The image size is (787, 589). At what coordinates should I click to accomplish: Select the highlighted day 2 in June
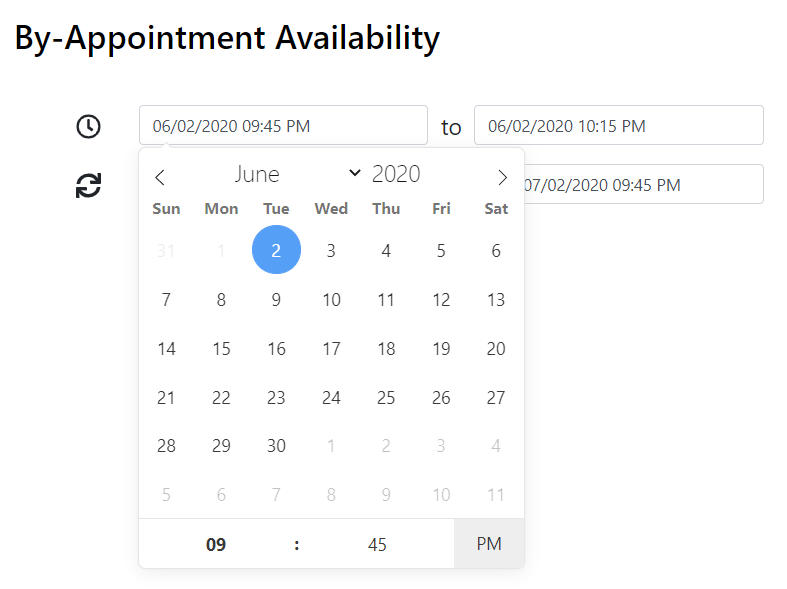276,250
